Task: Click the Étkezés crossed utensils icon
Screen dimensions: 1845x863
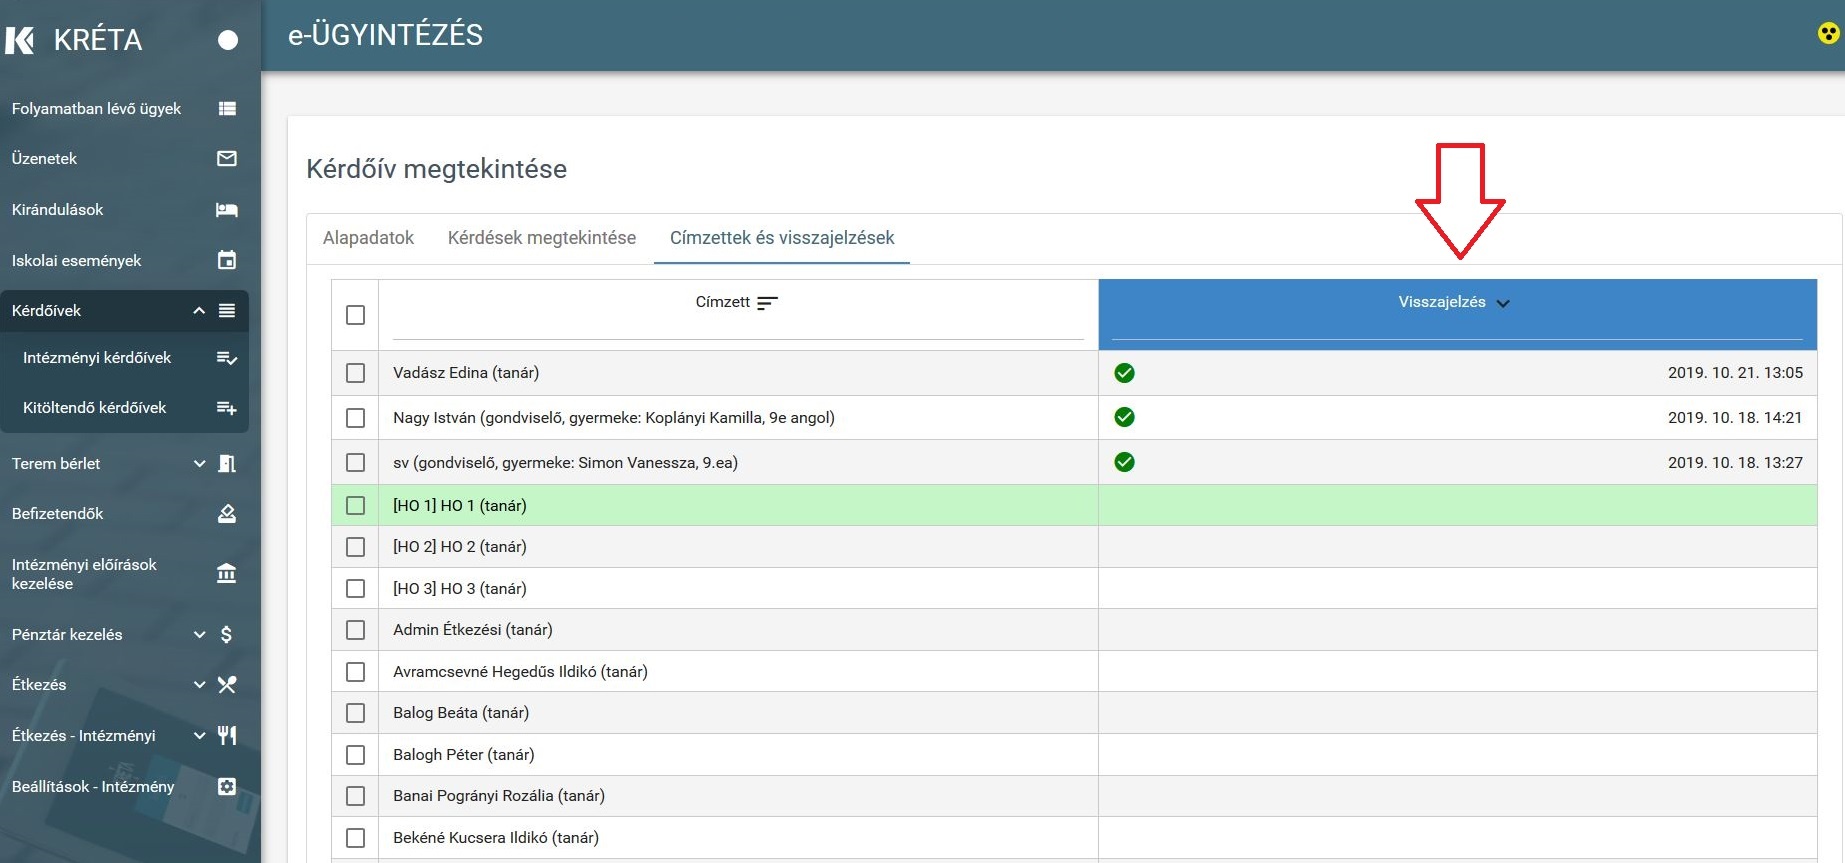Action: [227, 685]
